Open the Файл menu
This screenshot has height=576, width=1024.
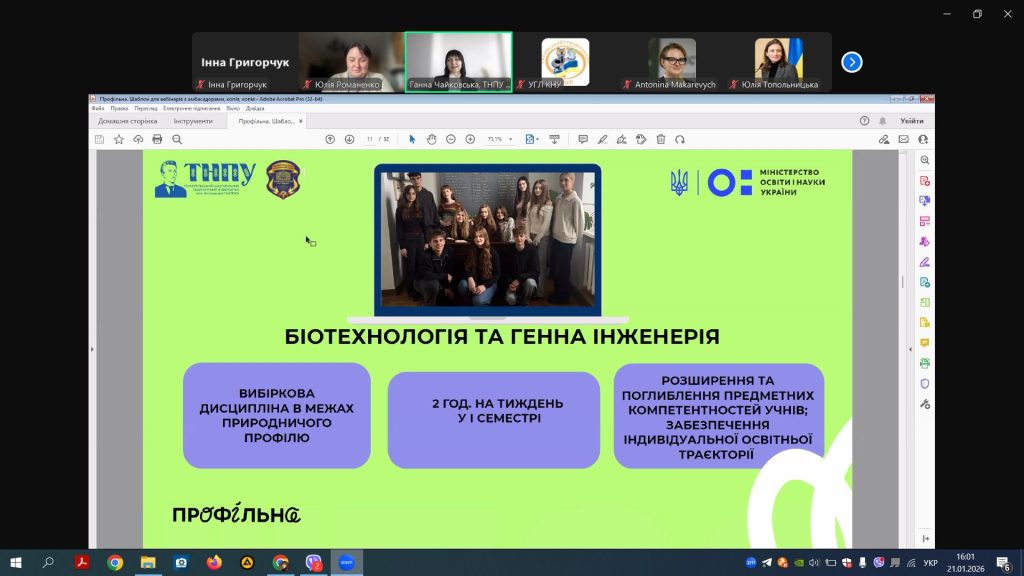click(97, 108)
